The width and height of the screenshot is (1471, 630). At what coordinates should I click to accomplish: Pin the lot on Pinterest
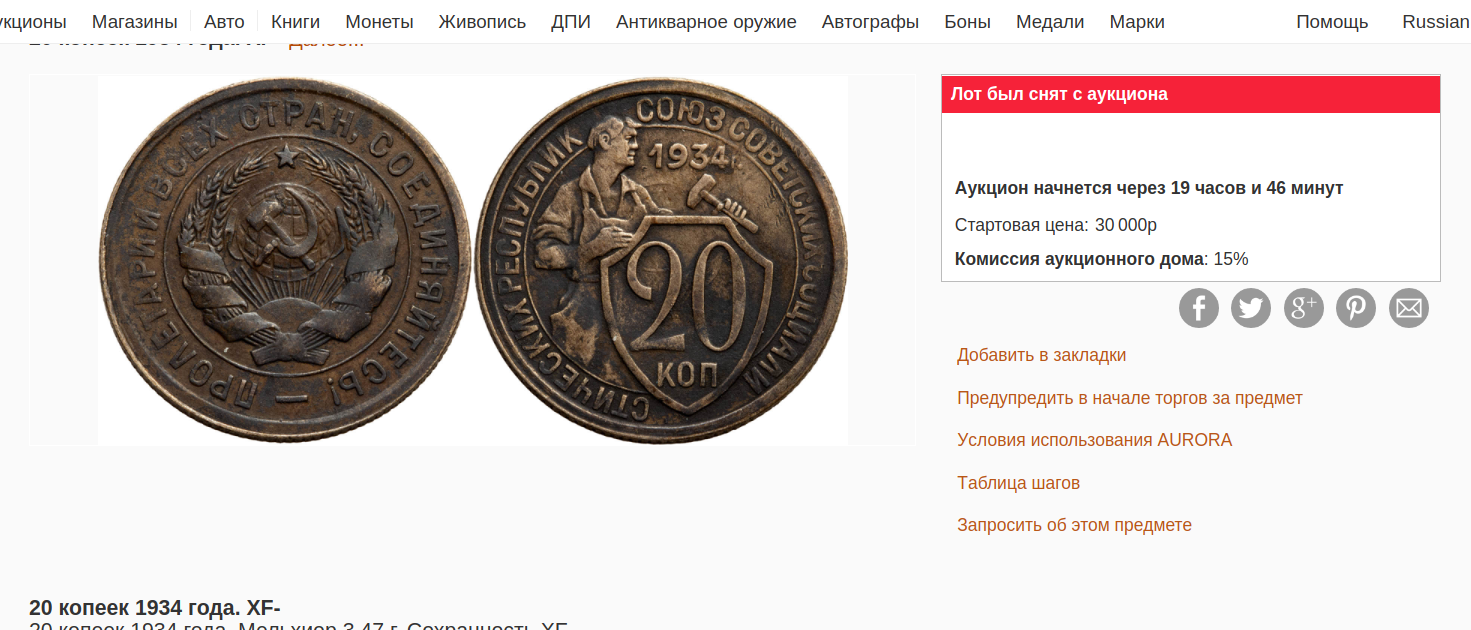(1356, 308)
